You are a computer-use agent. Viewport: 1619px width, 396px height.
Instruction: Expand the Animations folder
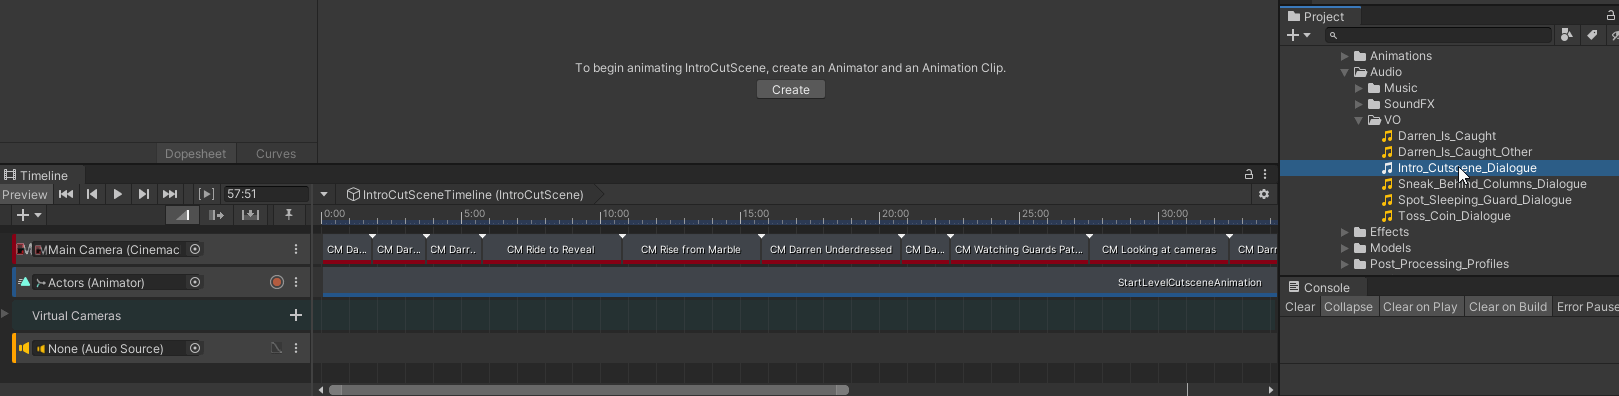[x=1345, y=56]
